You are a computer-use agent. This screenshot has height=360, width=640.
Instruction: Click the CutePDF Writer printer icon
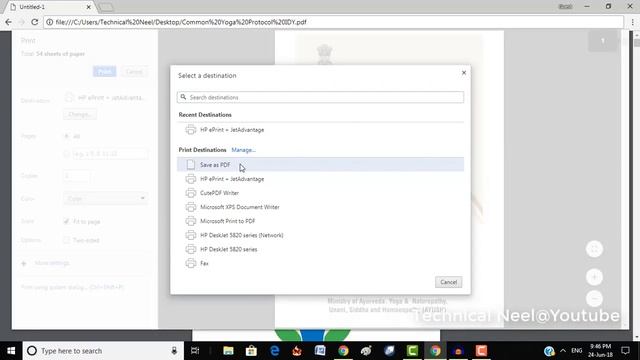[191, 193]
